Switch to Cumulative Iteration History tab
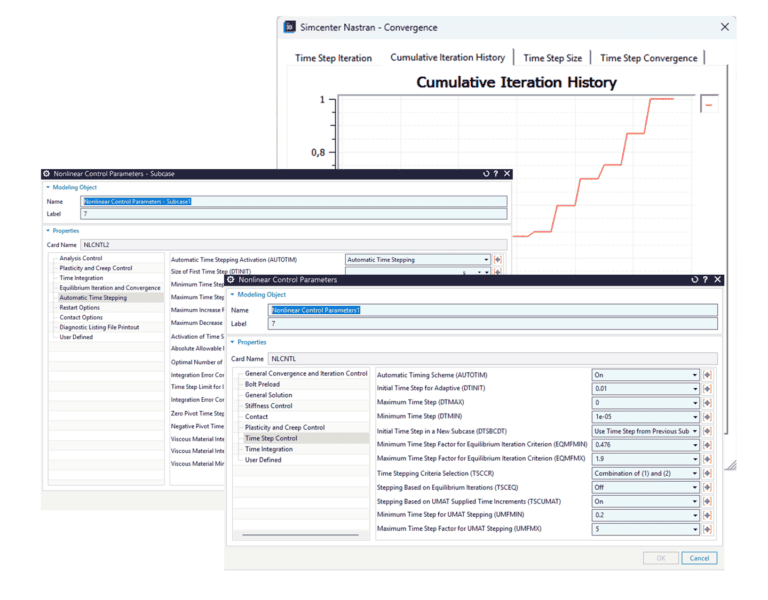768x600 pixels. point(447,57)
